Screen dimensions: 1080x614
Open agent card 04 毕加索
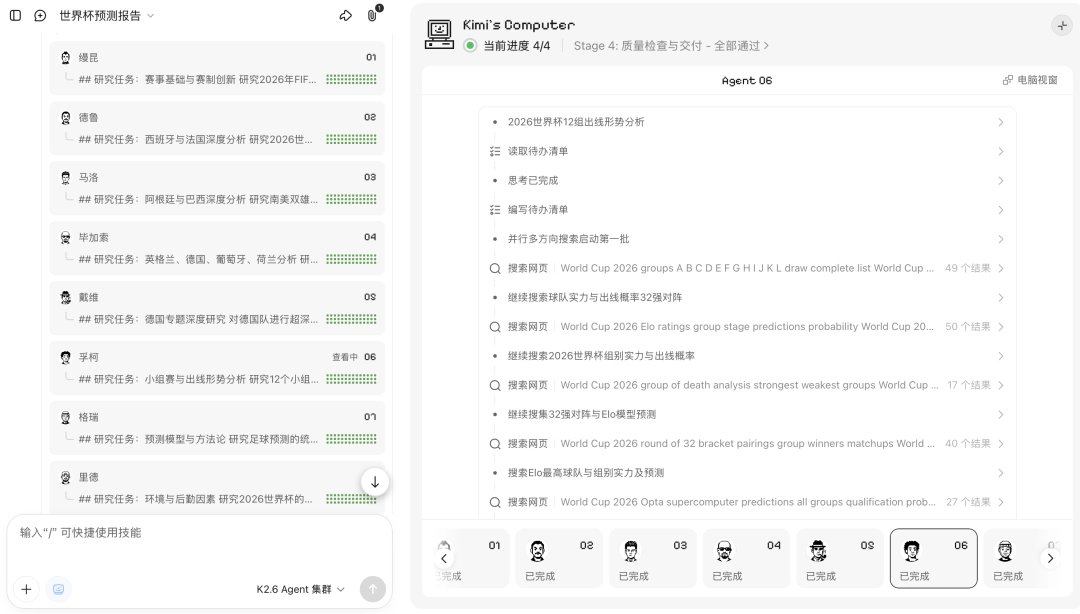click(217, 248)
